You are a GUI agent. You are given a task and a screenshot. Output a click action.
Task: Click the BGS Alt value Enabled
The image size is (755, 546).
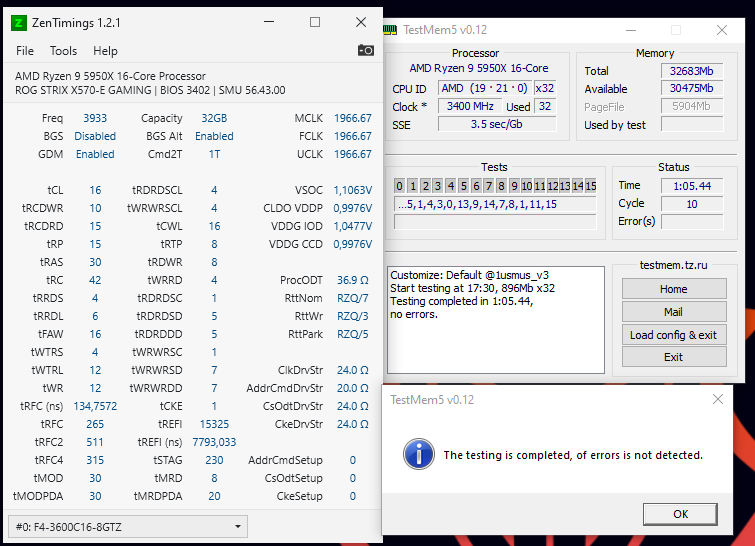click(x=214, y=136)
